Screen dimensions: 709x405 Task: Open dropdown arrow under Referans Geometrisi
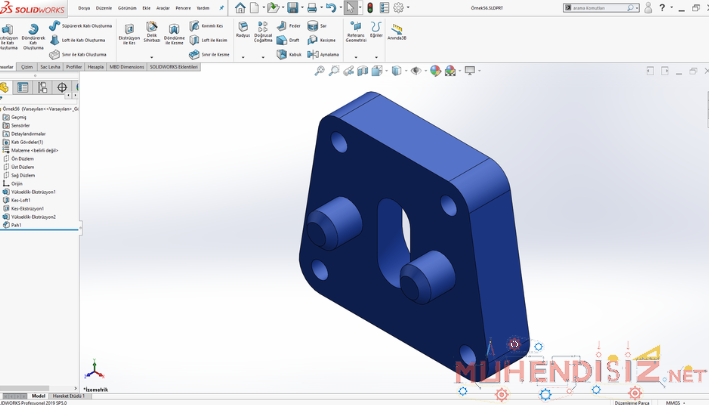pyautogui.click(x=356, y=57)
